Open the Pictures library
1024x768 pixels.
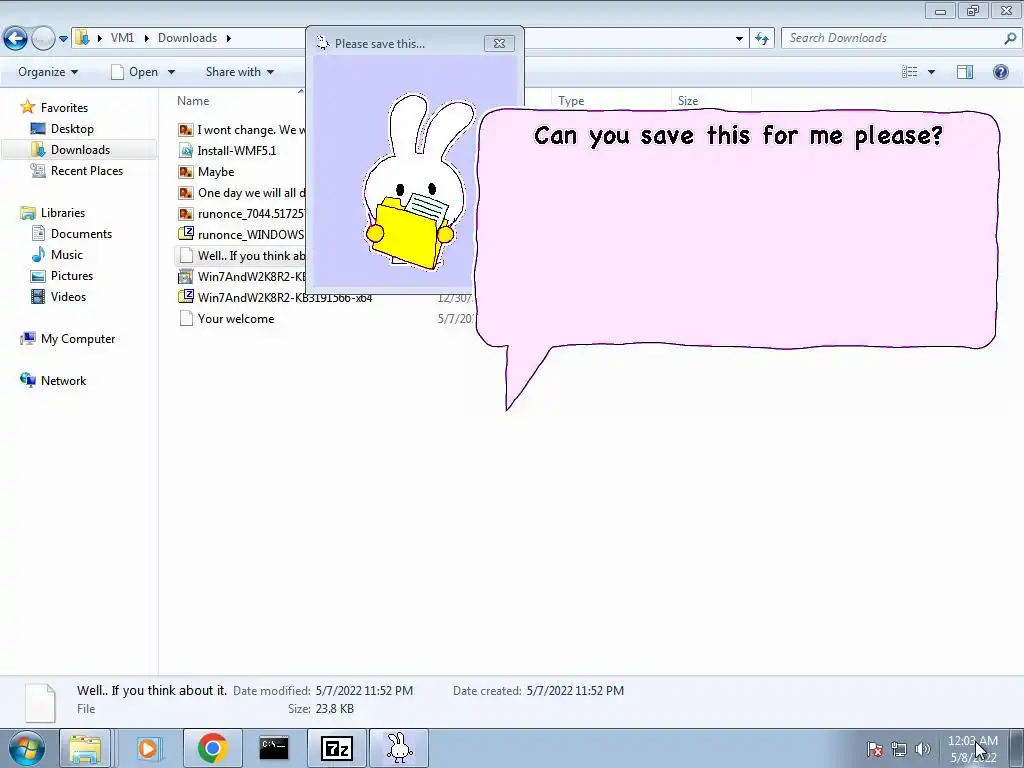pyautogui.click(x=72, y=276)
